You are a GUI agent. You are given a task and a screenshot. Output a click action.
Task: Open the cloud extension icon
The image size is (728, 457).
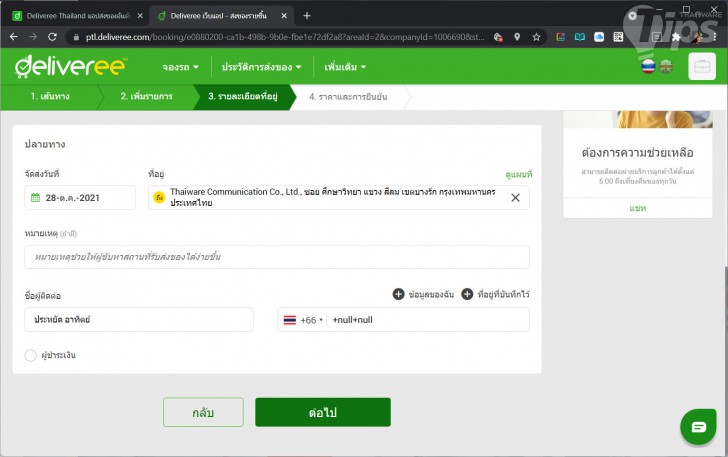(x=599, y=37)
